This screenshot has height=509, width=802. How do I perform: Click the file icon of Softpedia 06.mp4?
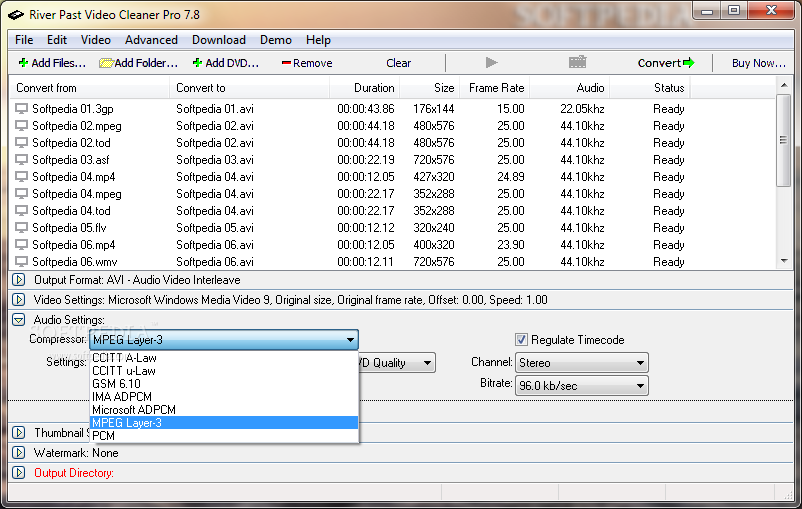[21, 245]
